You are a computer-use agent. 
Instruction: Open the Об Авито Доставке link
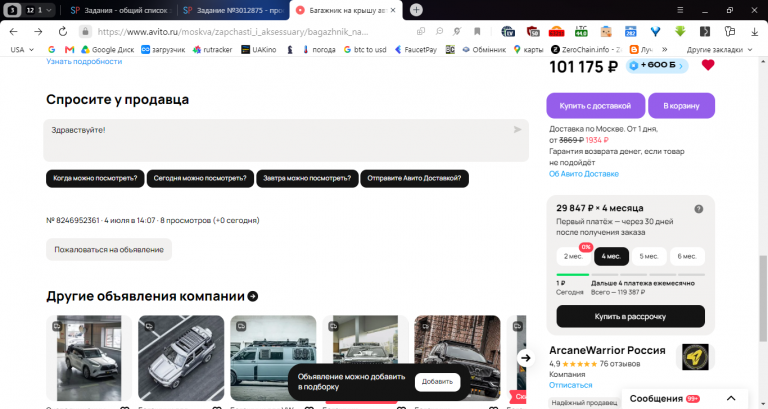584,174
